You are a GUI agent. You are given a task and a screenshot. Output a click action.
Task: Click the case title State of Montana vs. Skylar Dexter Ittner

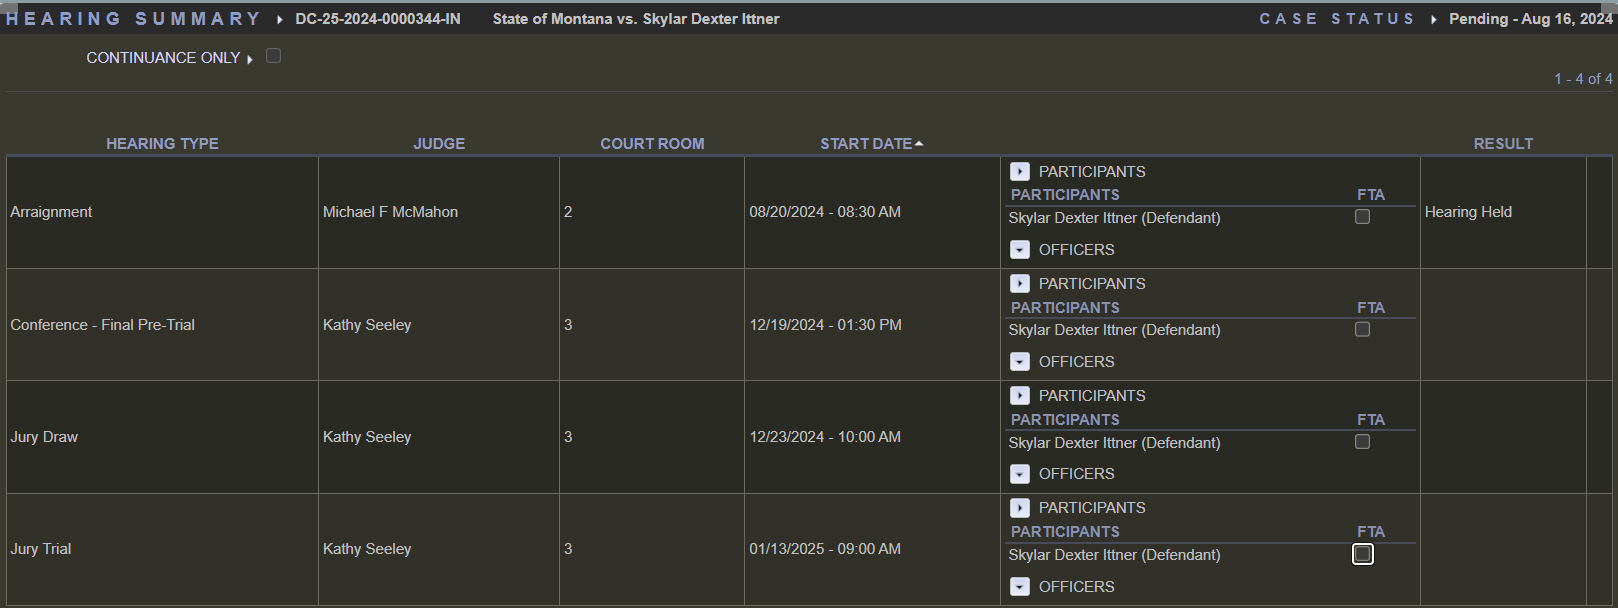pos(636,19)
